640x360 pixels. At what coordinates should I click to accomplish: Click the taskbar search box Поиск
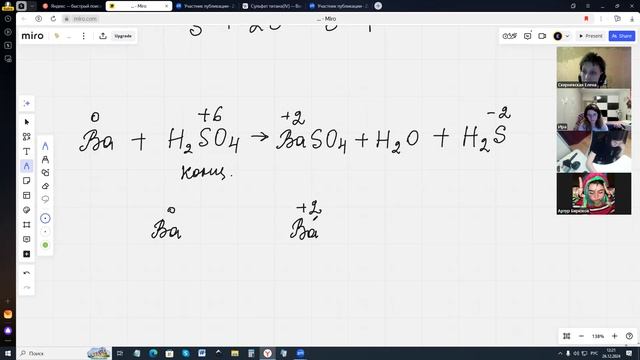(x=53, y=353)
